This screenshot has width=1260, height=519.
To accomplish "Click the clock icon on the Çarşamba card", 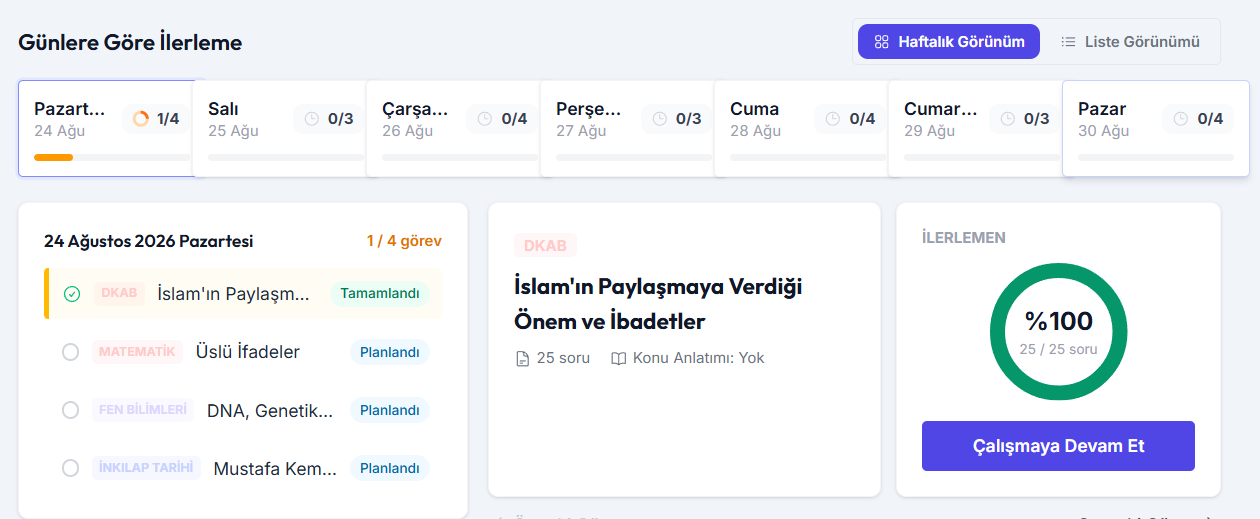I will pos(485,119).
